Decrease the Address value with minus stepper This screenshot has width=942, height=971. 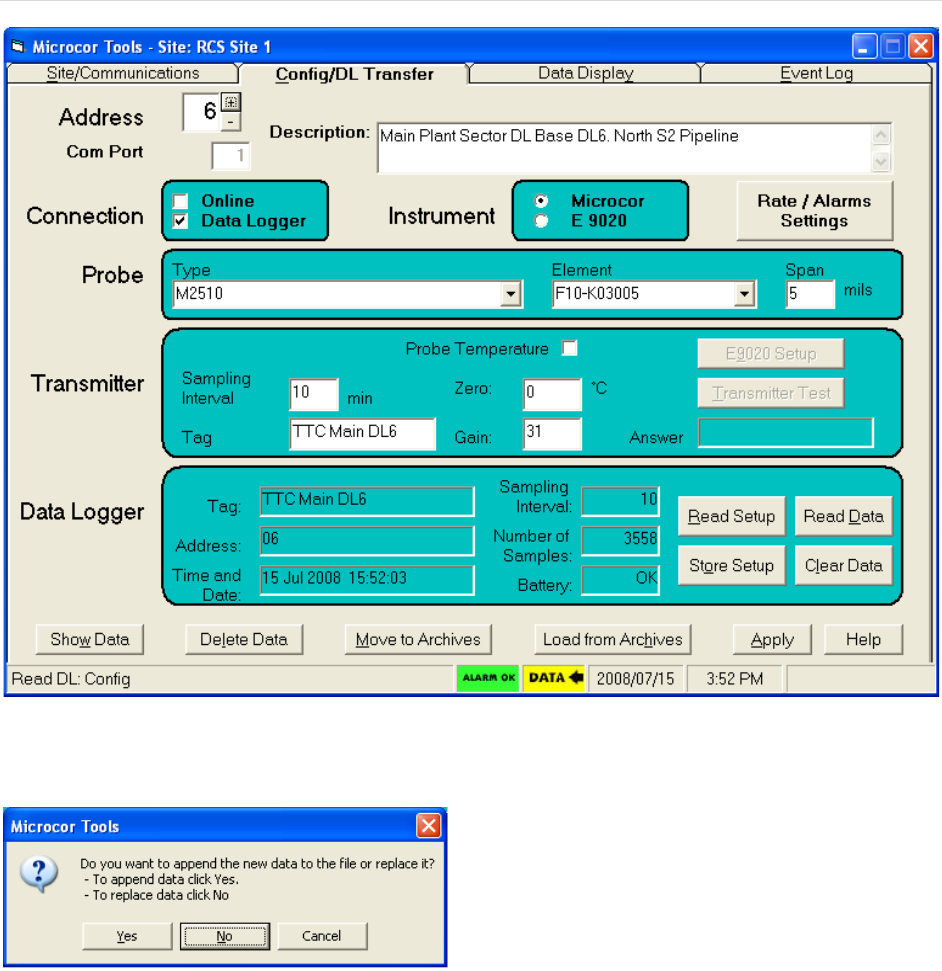(x=231, y=122)
